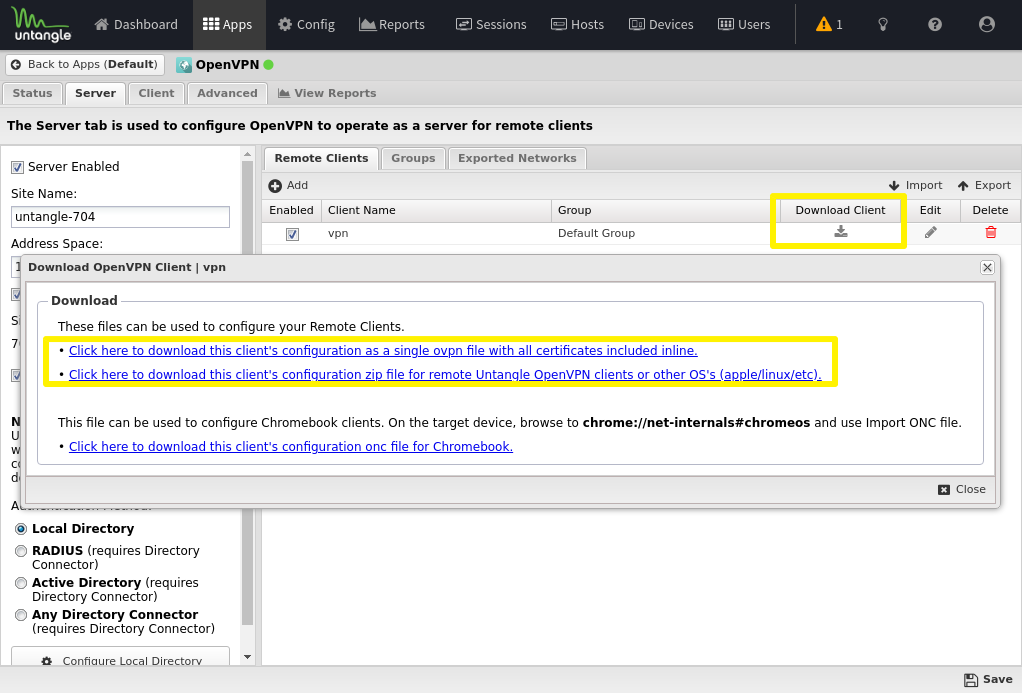Image resolution: width=1022 pixels, height=693 pixels.
Task: Click the Import button
Action: pos(916,186)
